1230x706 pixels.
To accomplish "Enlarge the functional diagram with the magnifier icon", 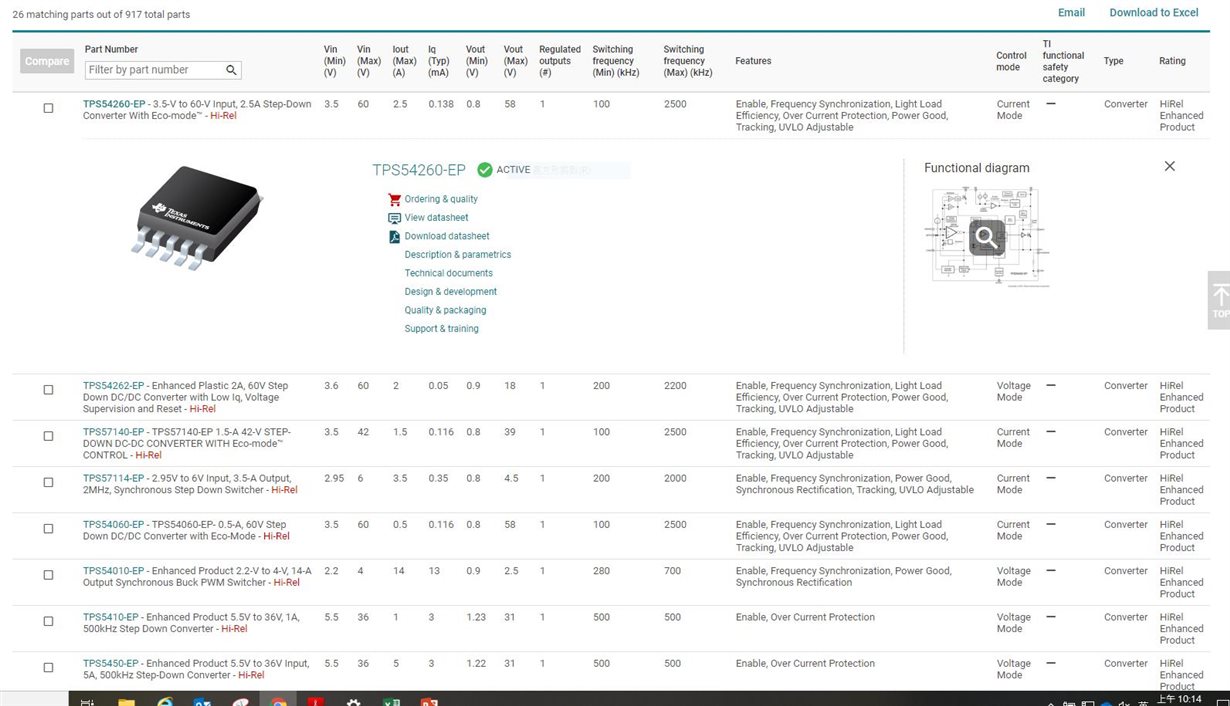I will click(x=987, y=237).
